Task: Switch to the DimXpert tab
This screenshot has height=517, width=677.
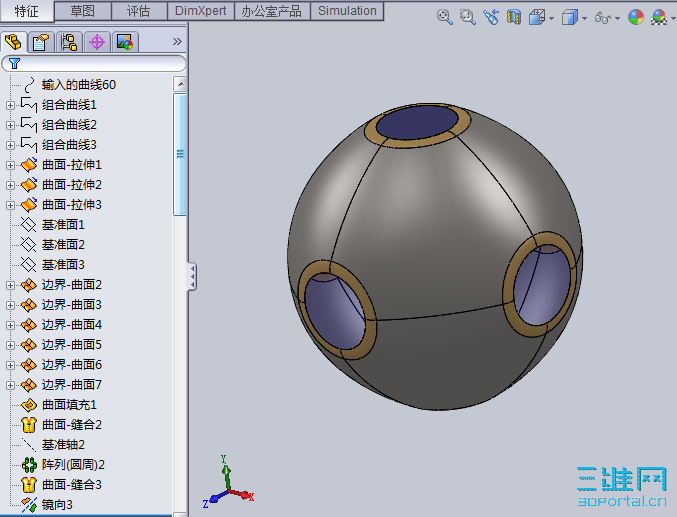Action: (x=201, y=11)
